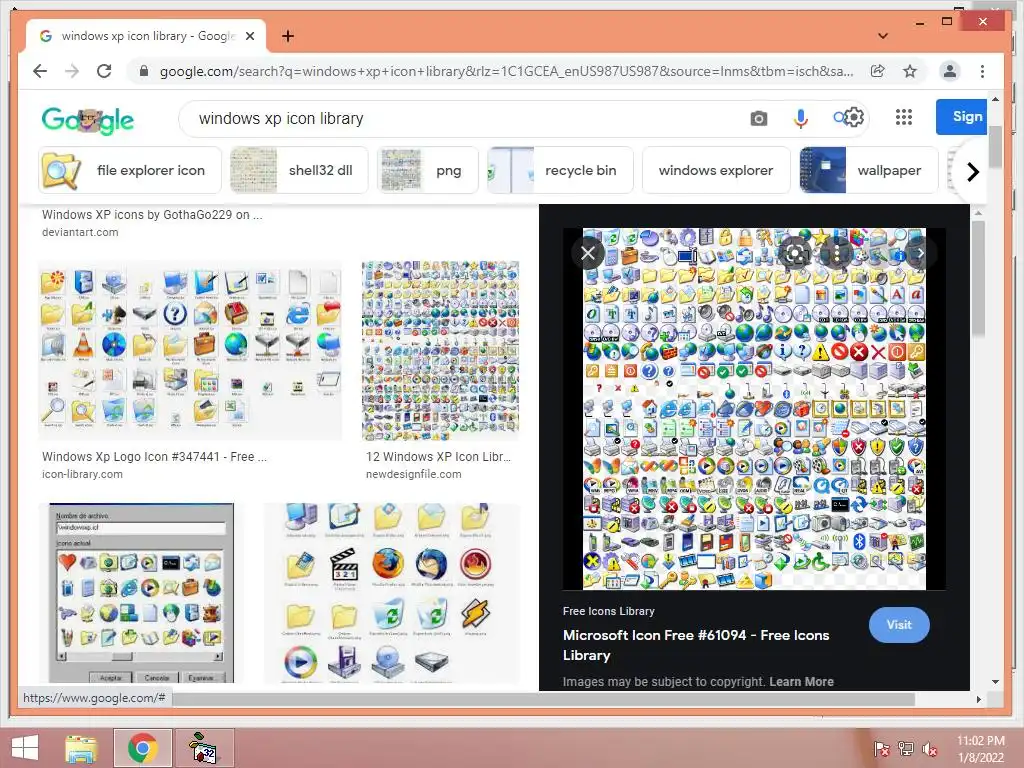
Task: Click the Chrome taskbar icon
Action: click(x=142, y=748)
